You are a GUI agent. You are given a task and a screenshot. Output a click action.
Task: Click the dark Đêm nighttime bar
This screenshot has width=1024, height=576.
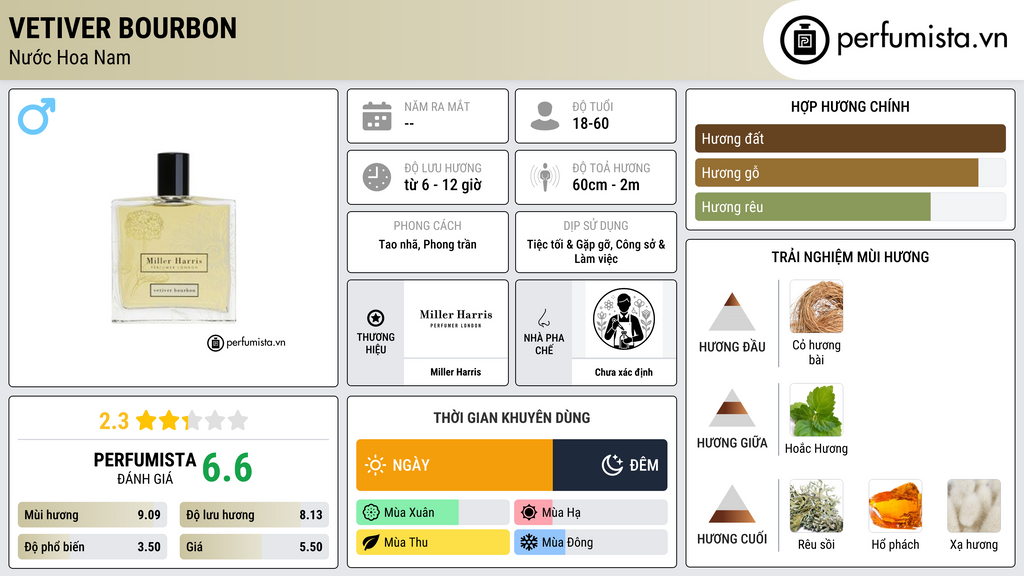point(610,465)
